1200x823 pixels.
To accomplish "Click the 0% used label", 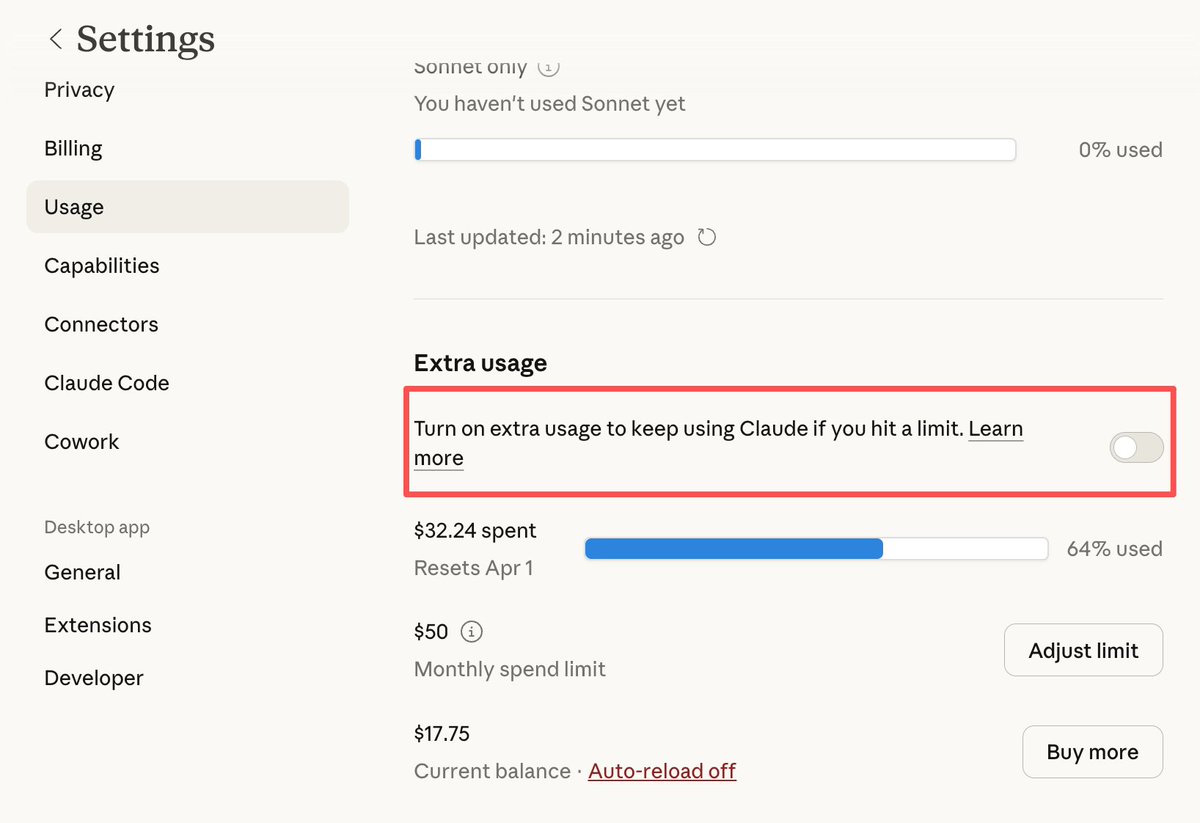I will pyautogui.click(x=1120, y=150).
